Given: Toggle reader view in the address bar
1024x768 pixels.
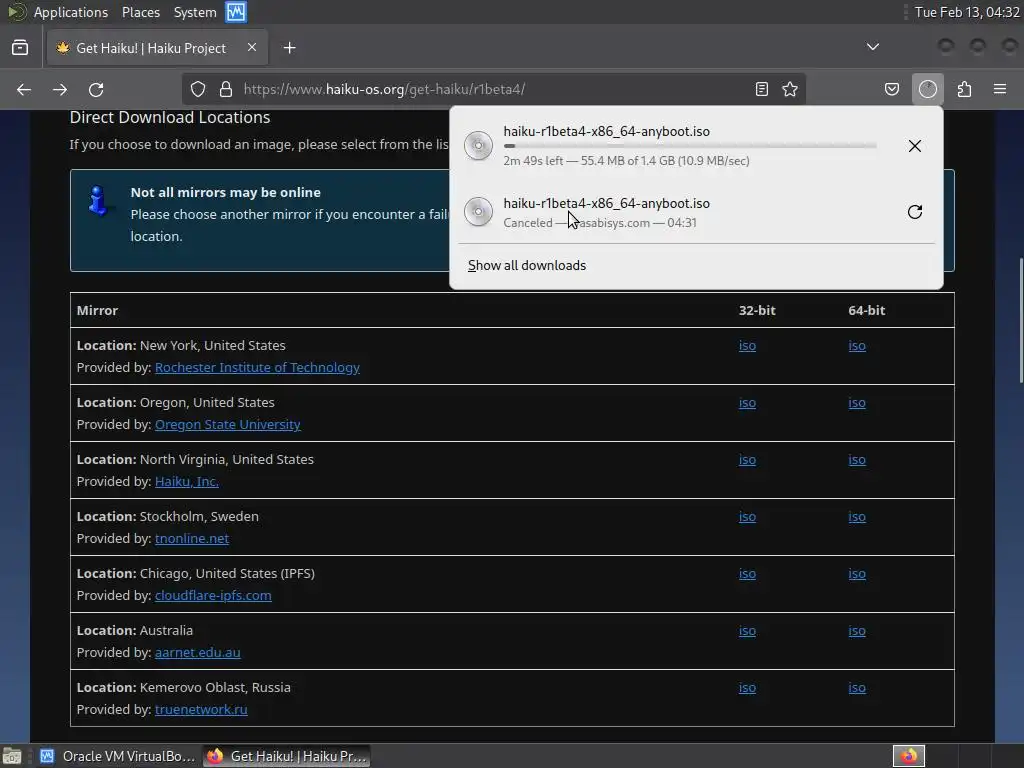Looking at the screenshot, I should pyautogui.click(x=761, y=89).
